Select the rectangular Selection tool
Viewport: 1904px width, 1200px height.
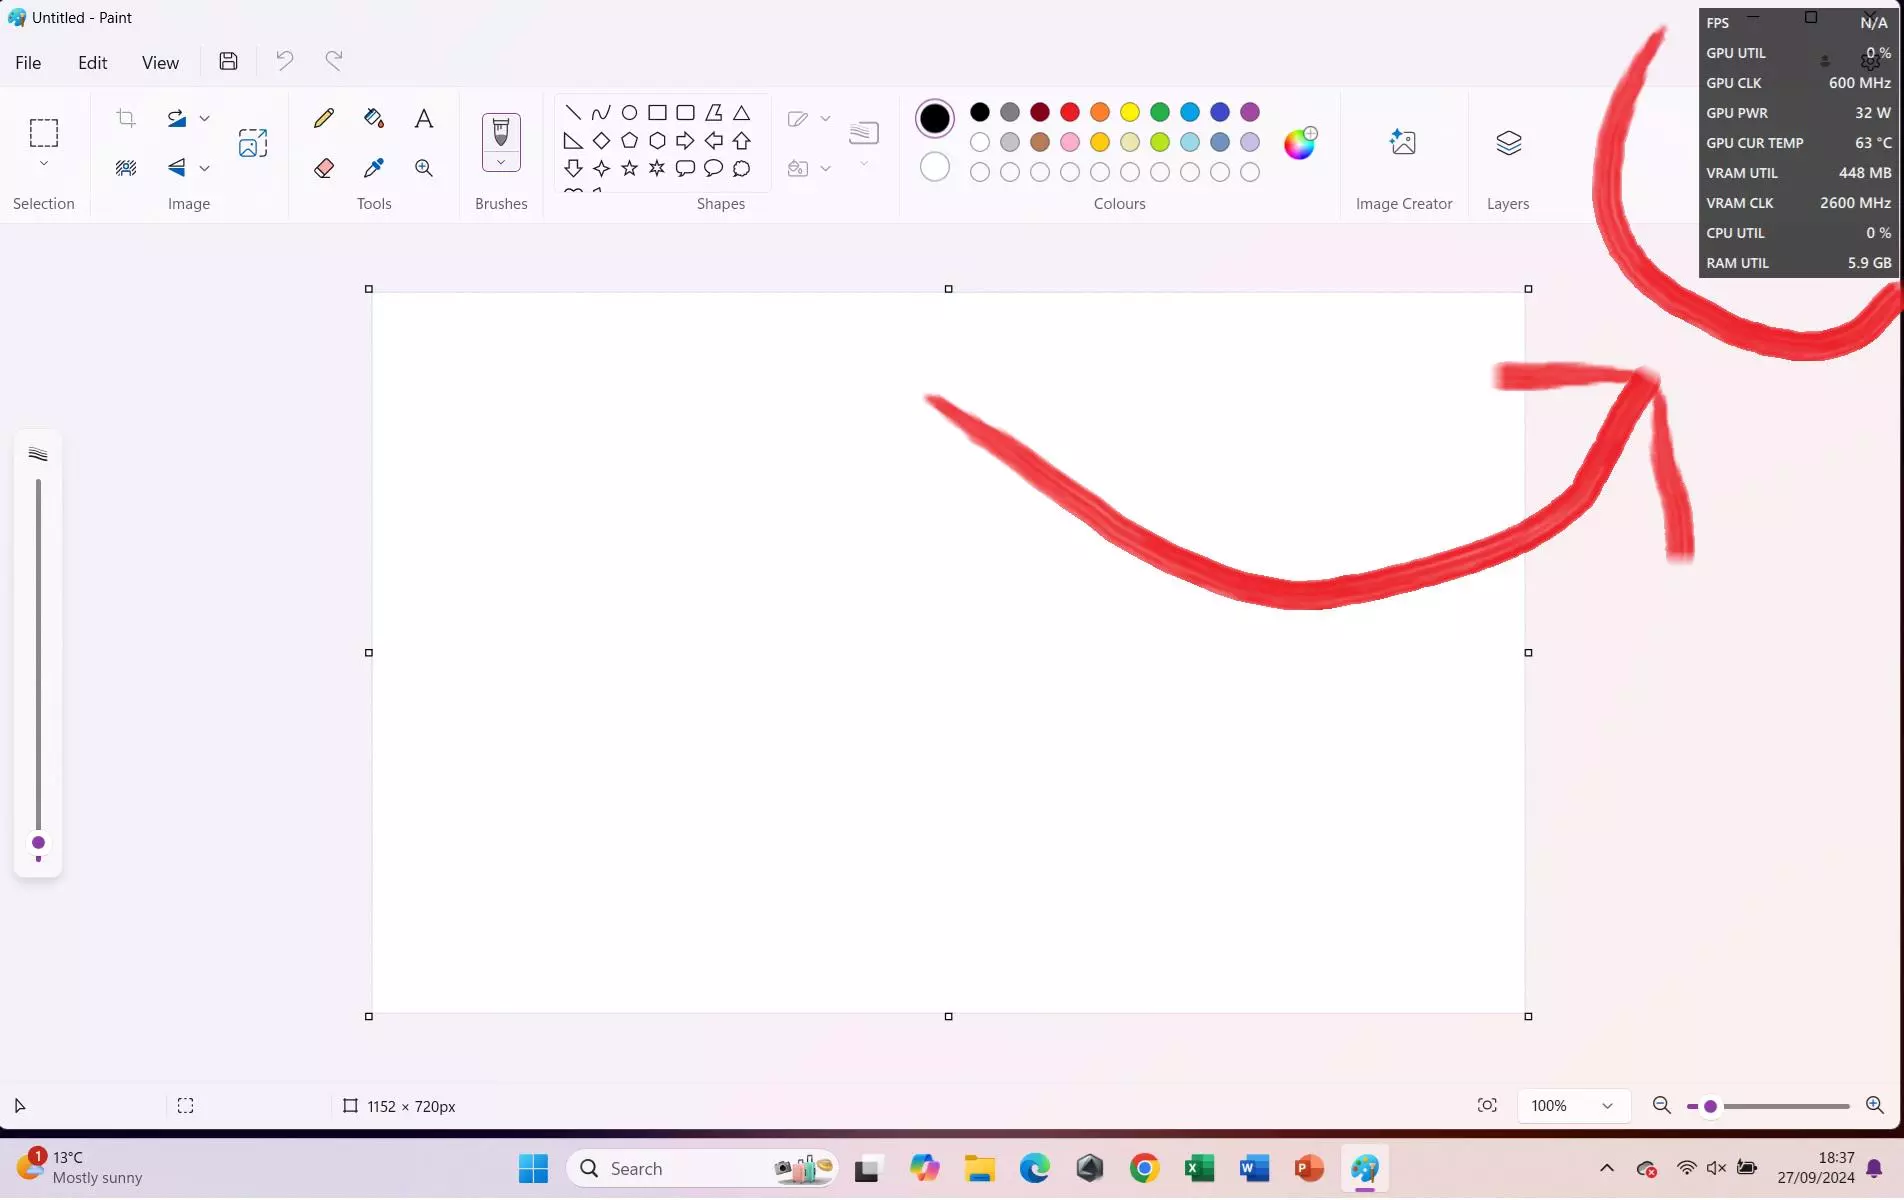tap(42, 135)
